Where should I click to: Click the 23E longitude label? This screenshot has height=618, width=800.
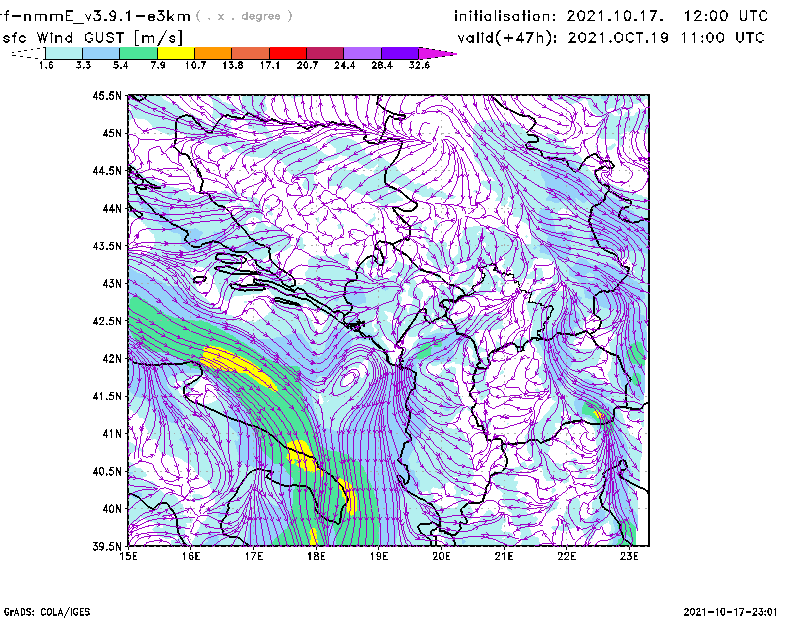629,556
